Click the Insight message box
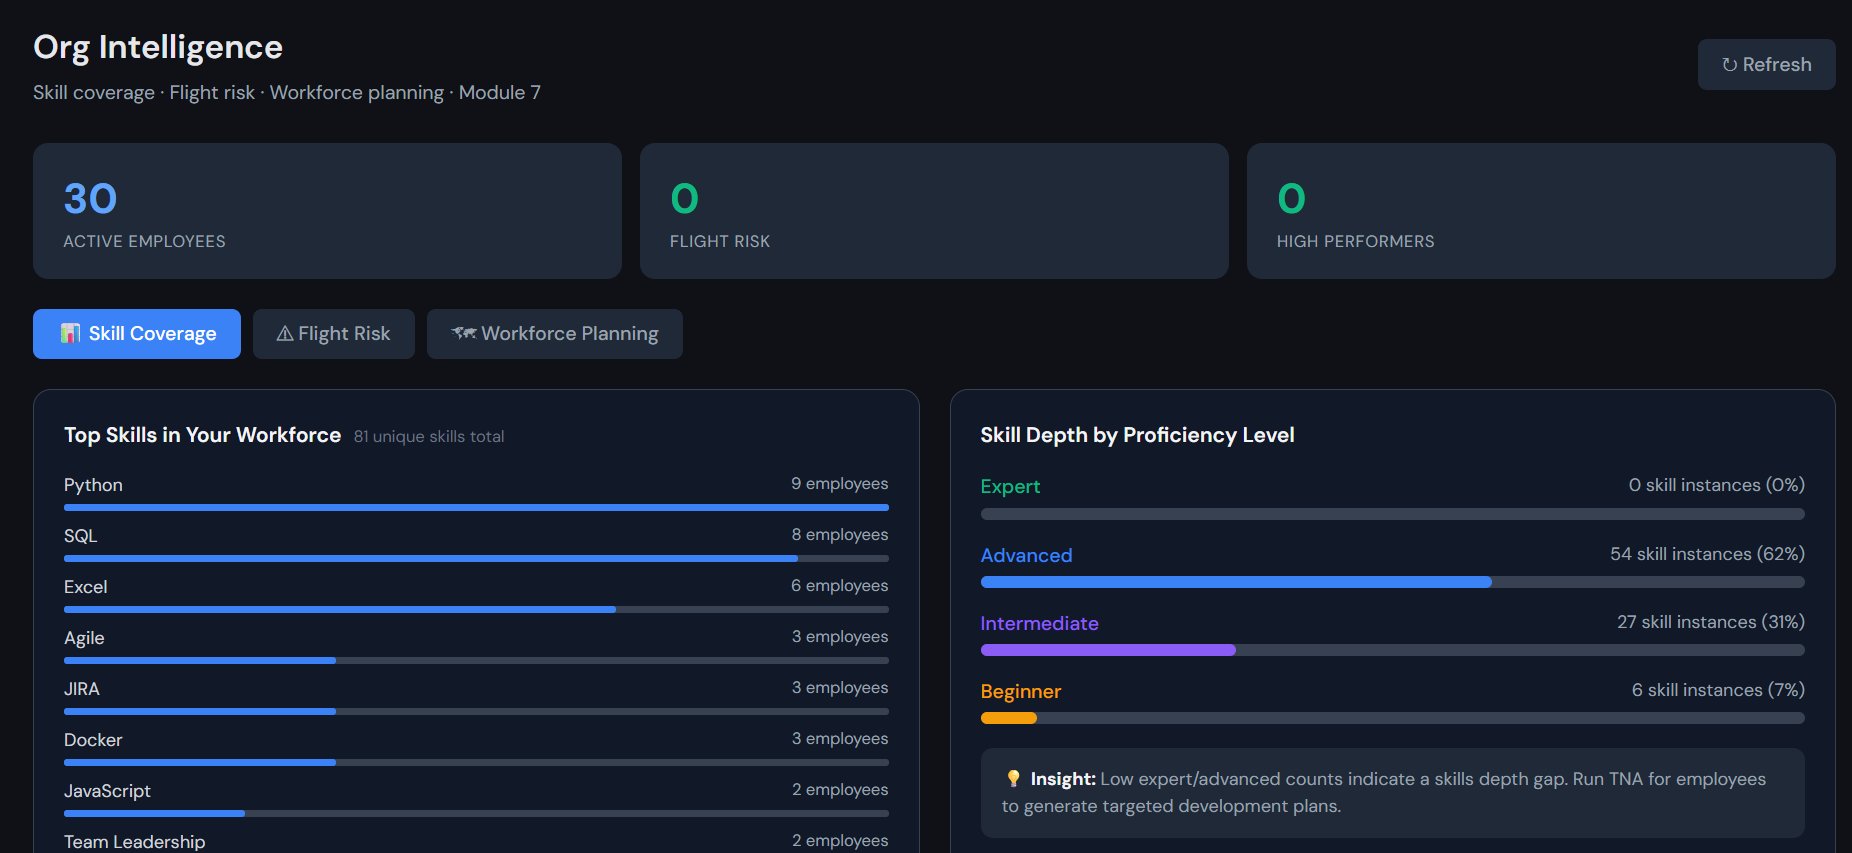Screen dimensions: 1852x853 click(x=1393, y=793)
